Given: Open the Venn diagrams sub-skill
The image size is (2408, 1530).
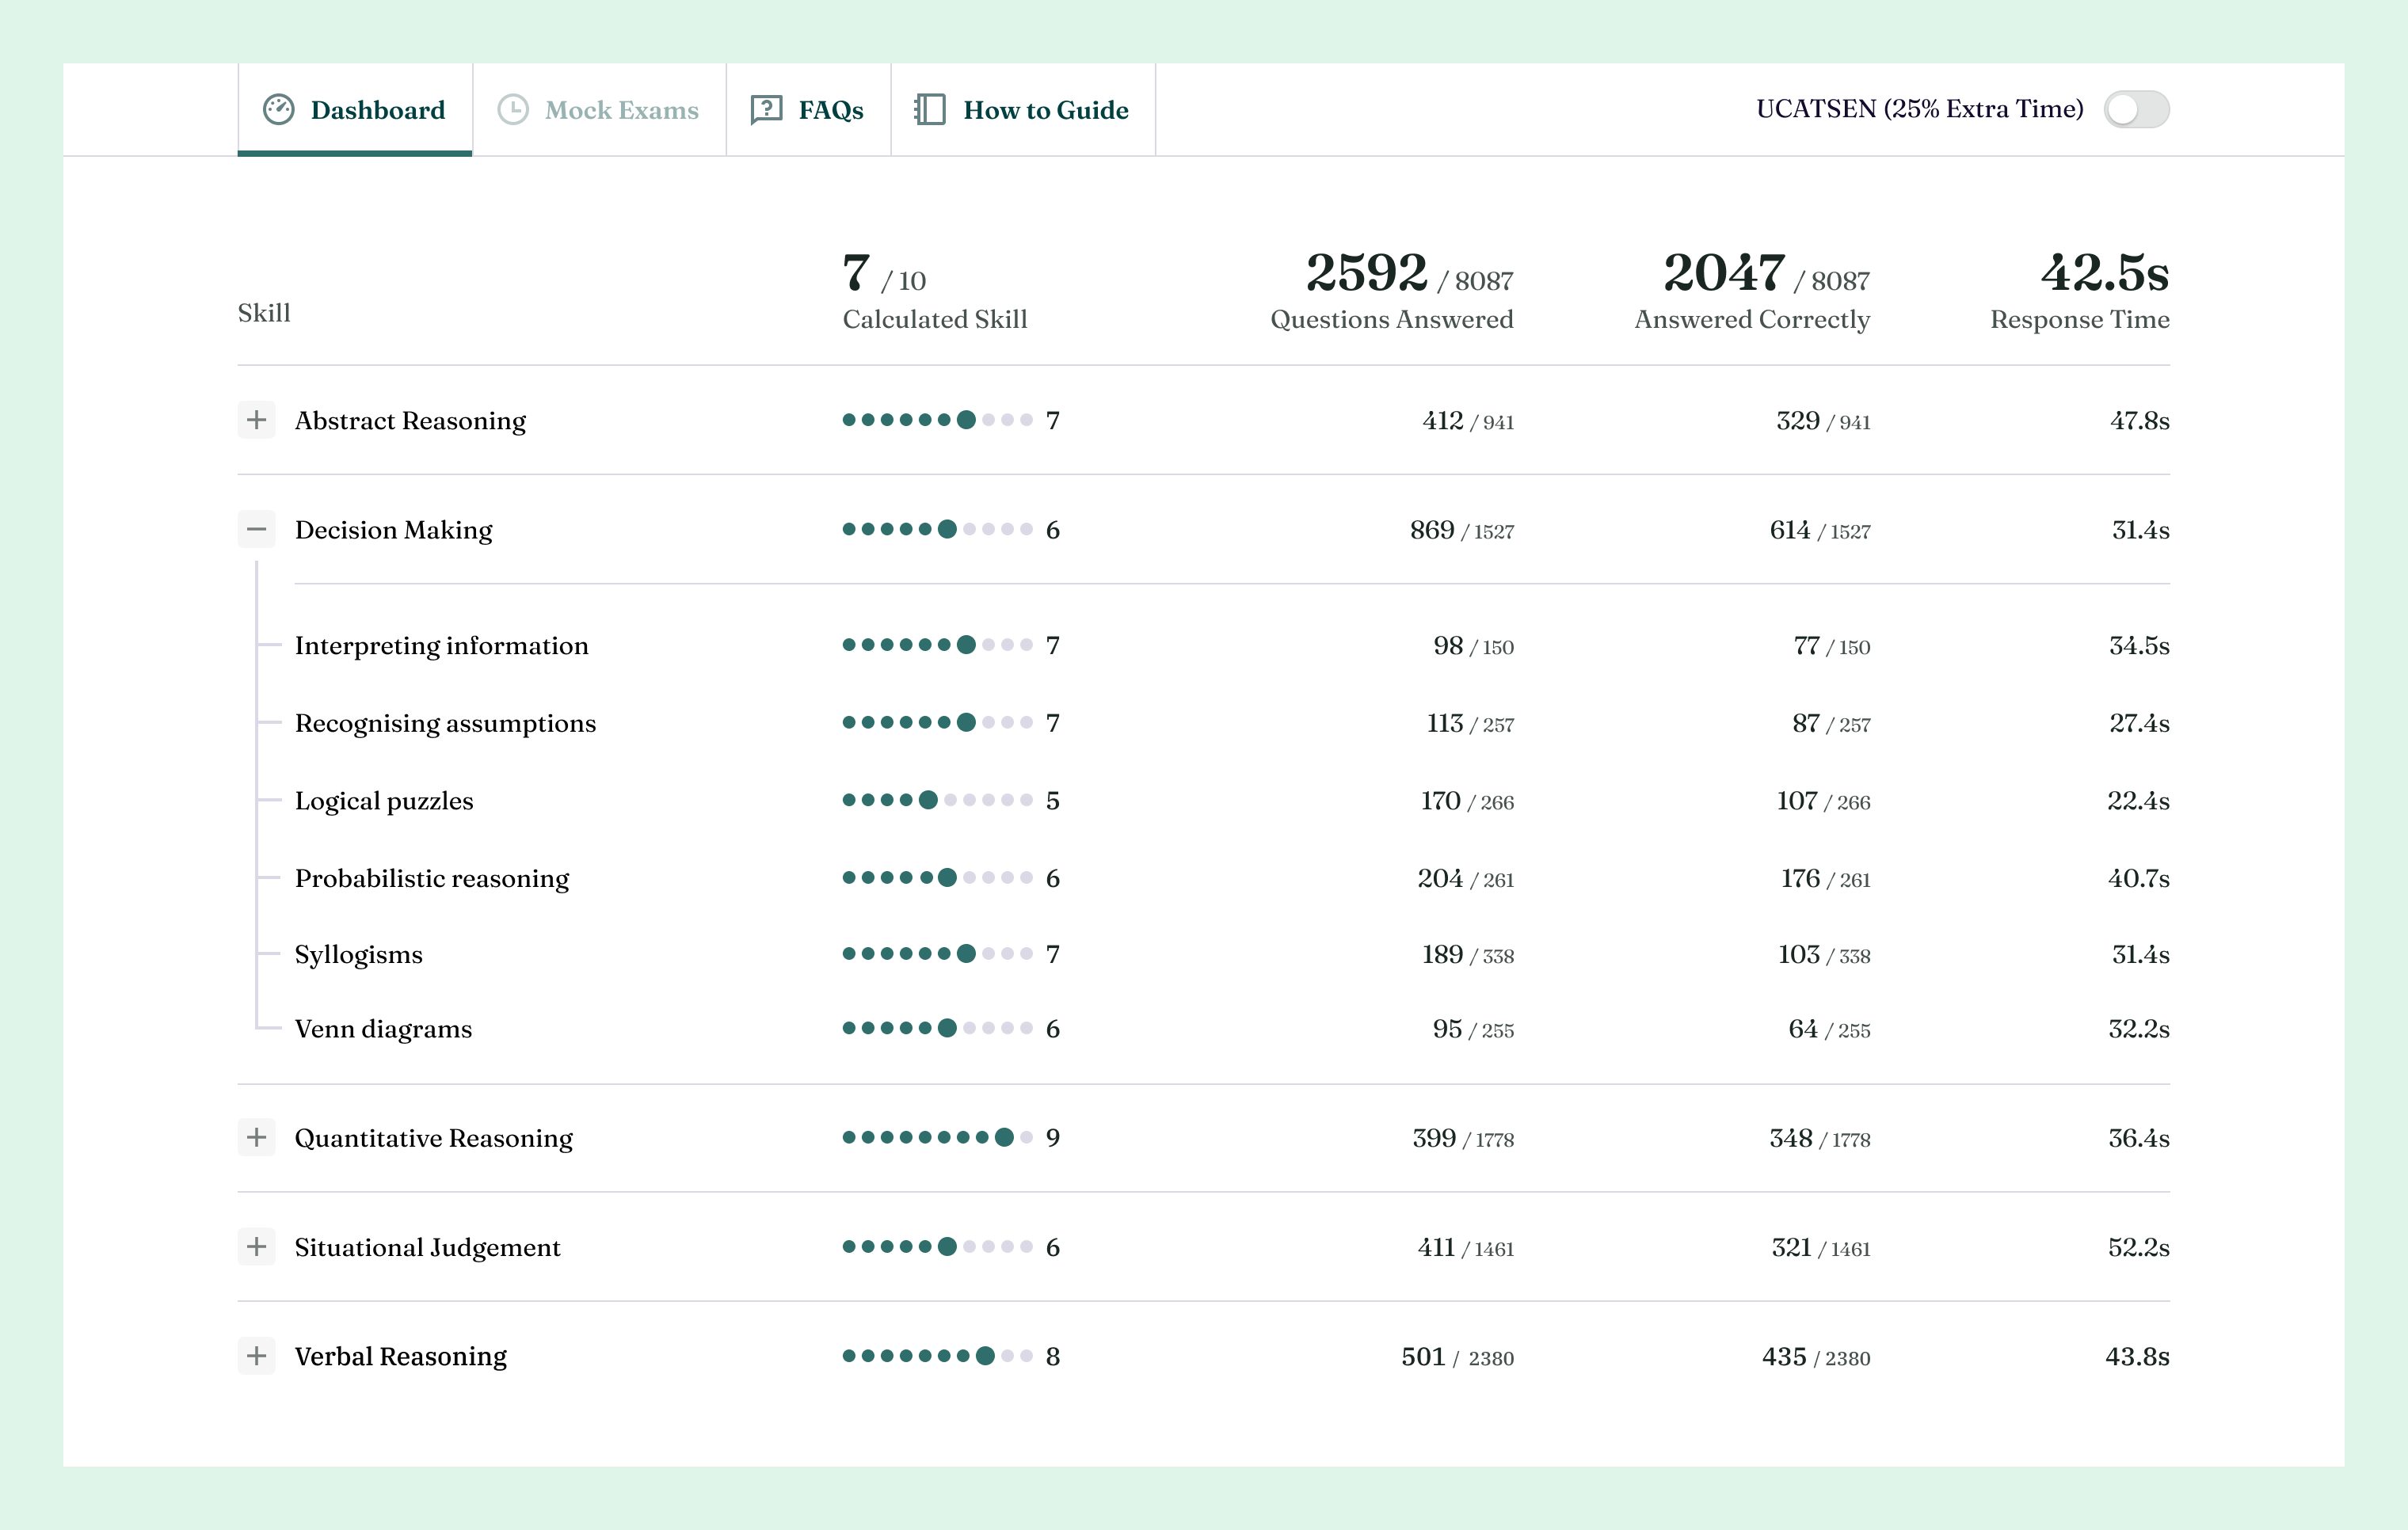Looking at the screenshot, I should [383, 1029].
